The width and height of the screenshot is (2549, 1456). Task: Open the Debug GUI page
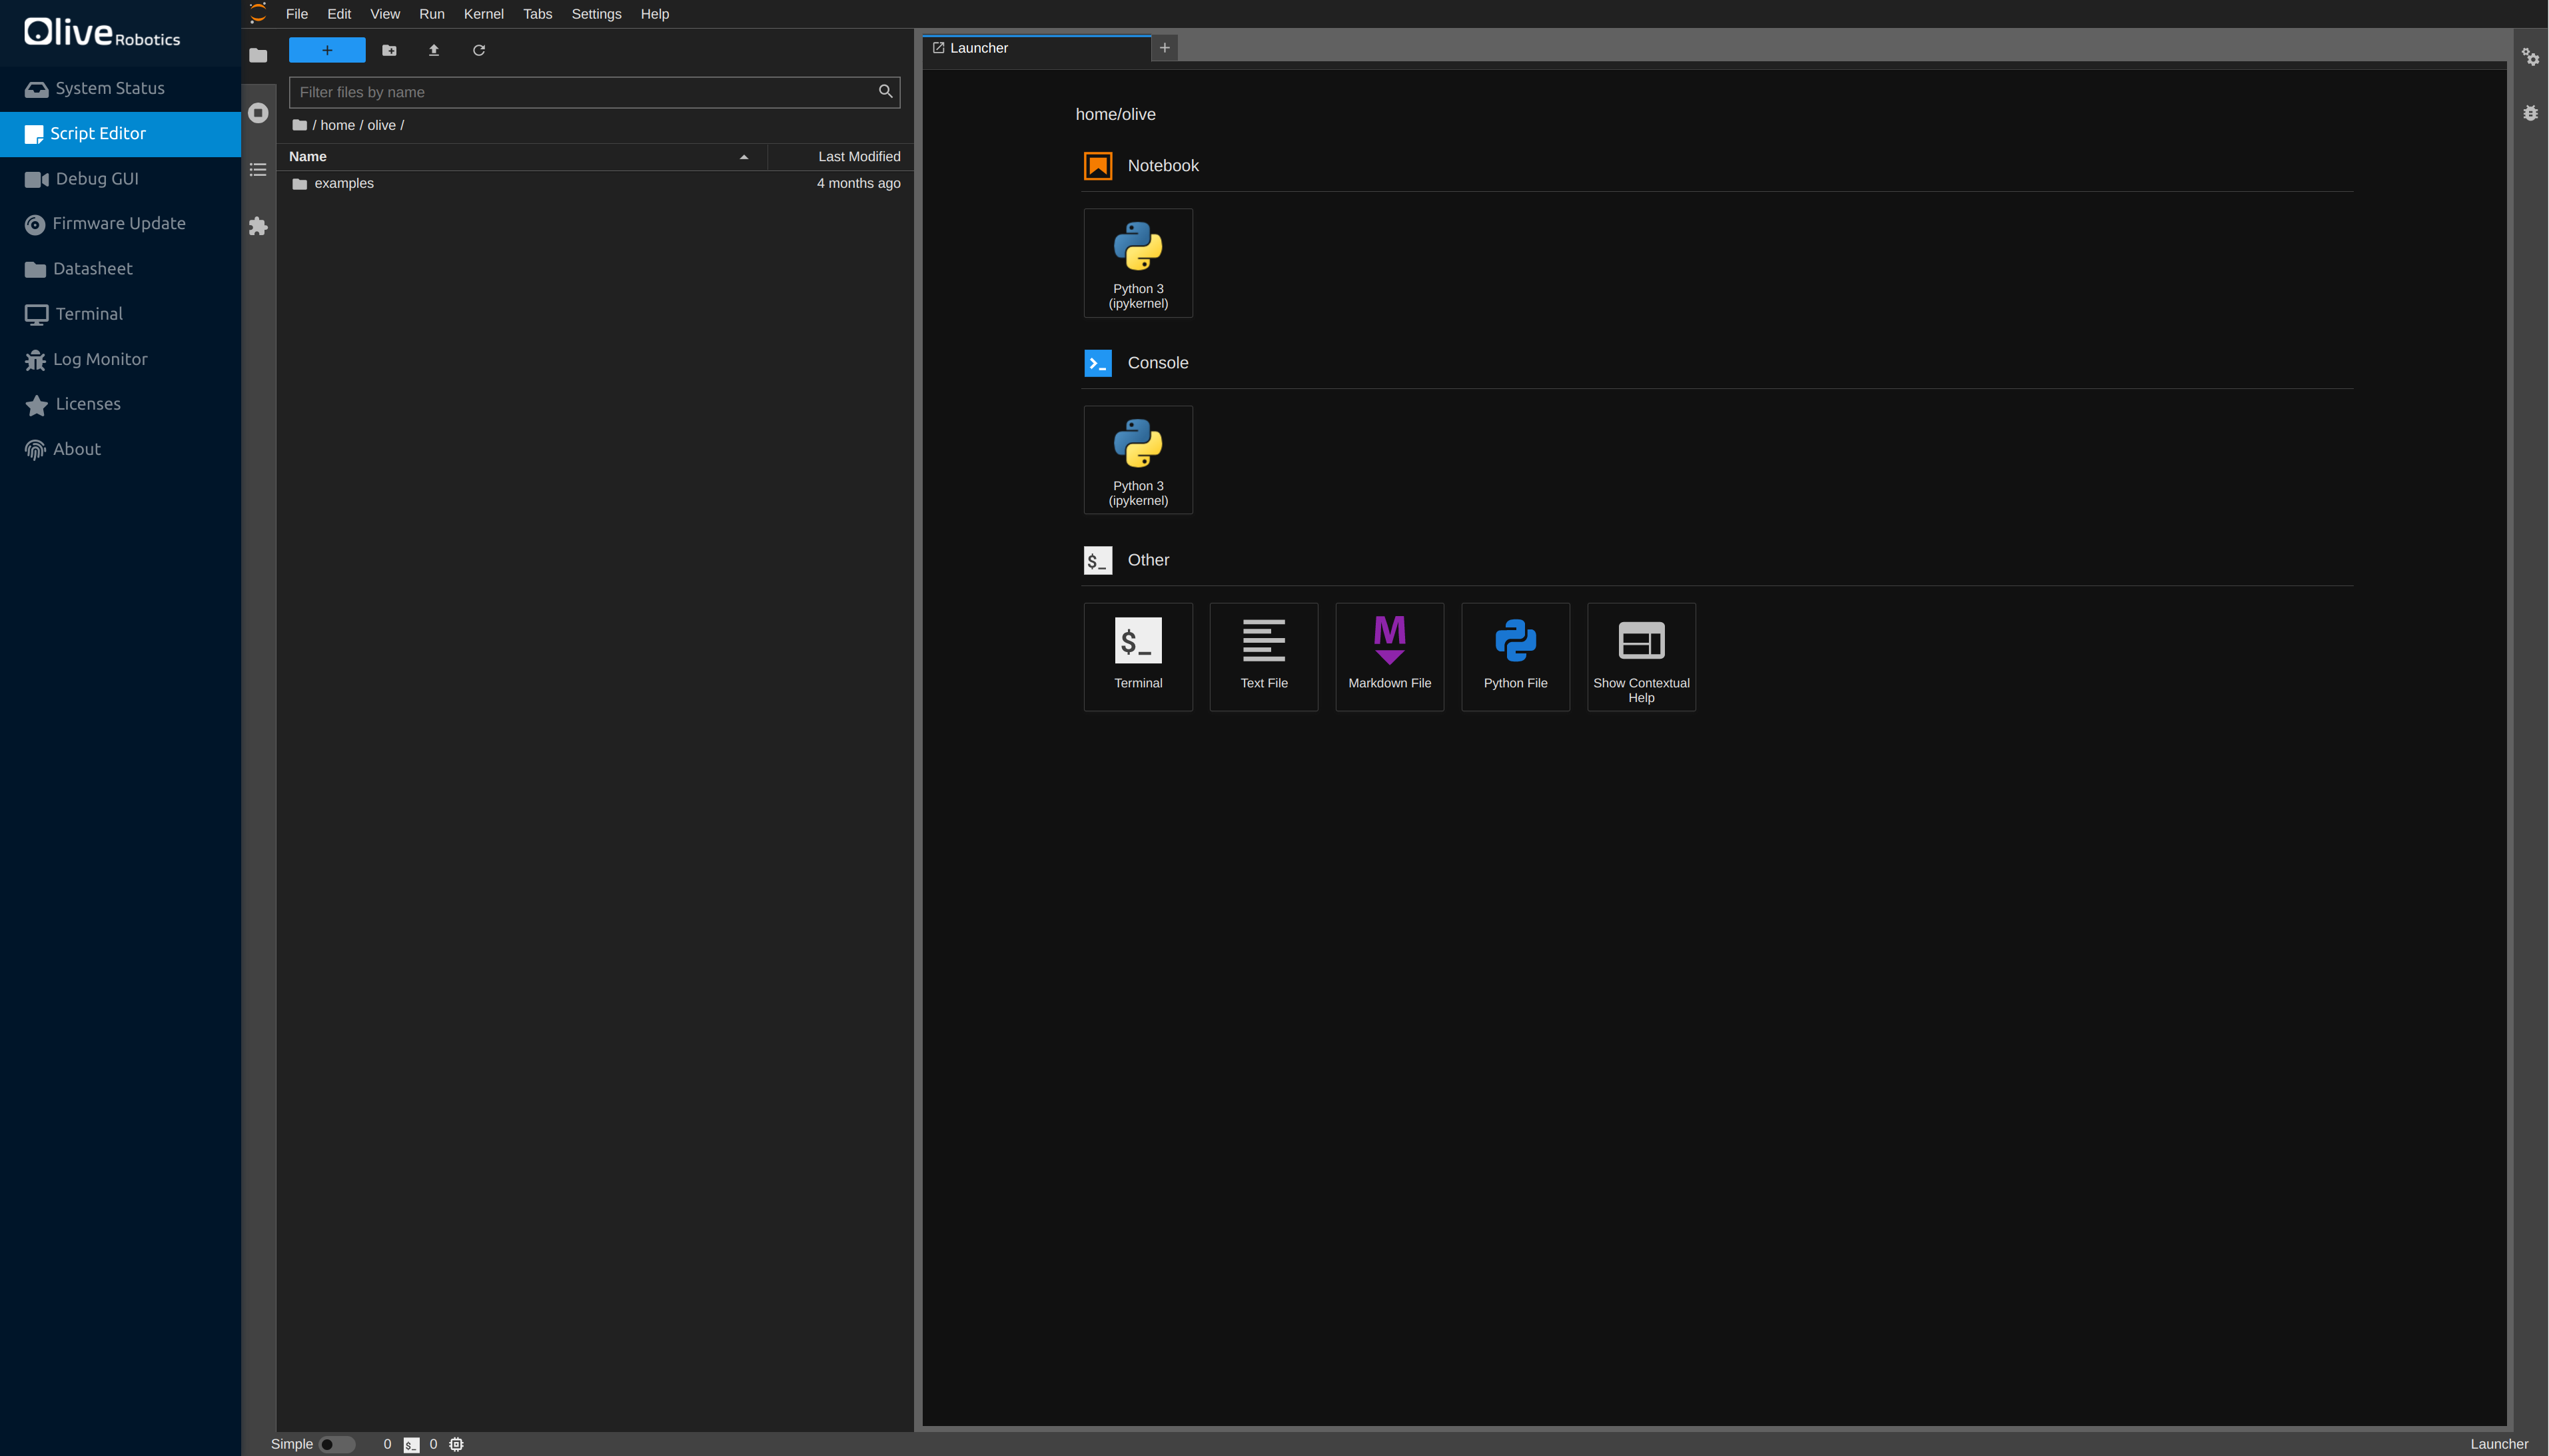(x=120, y=179)
